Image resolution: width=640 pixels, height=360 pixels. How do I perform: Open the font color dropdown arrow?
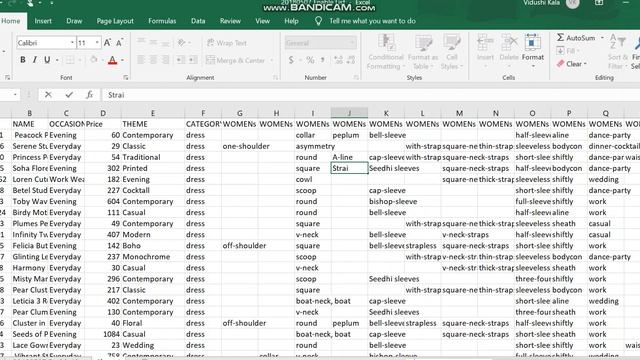(x=122, y=60)
